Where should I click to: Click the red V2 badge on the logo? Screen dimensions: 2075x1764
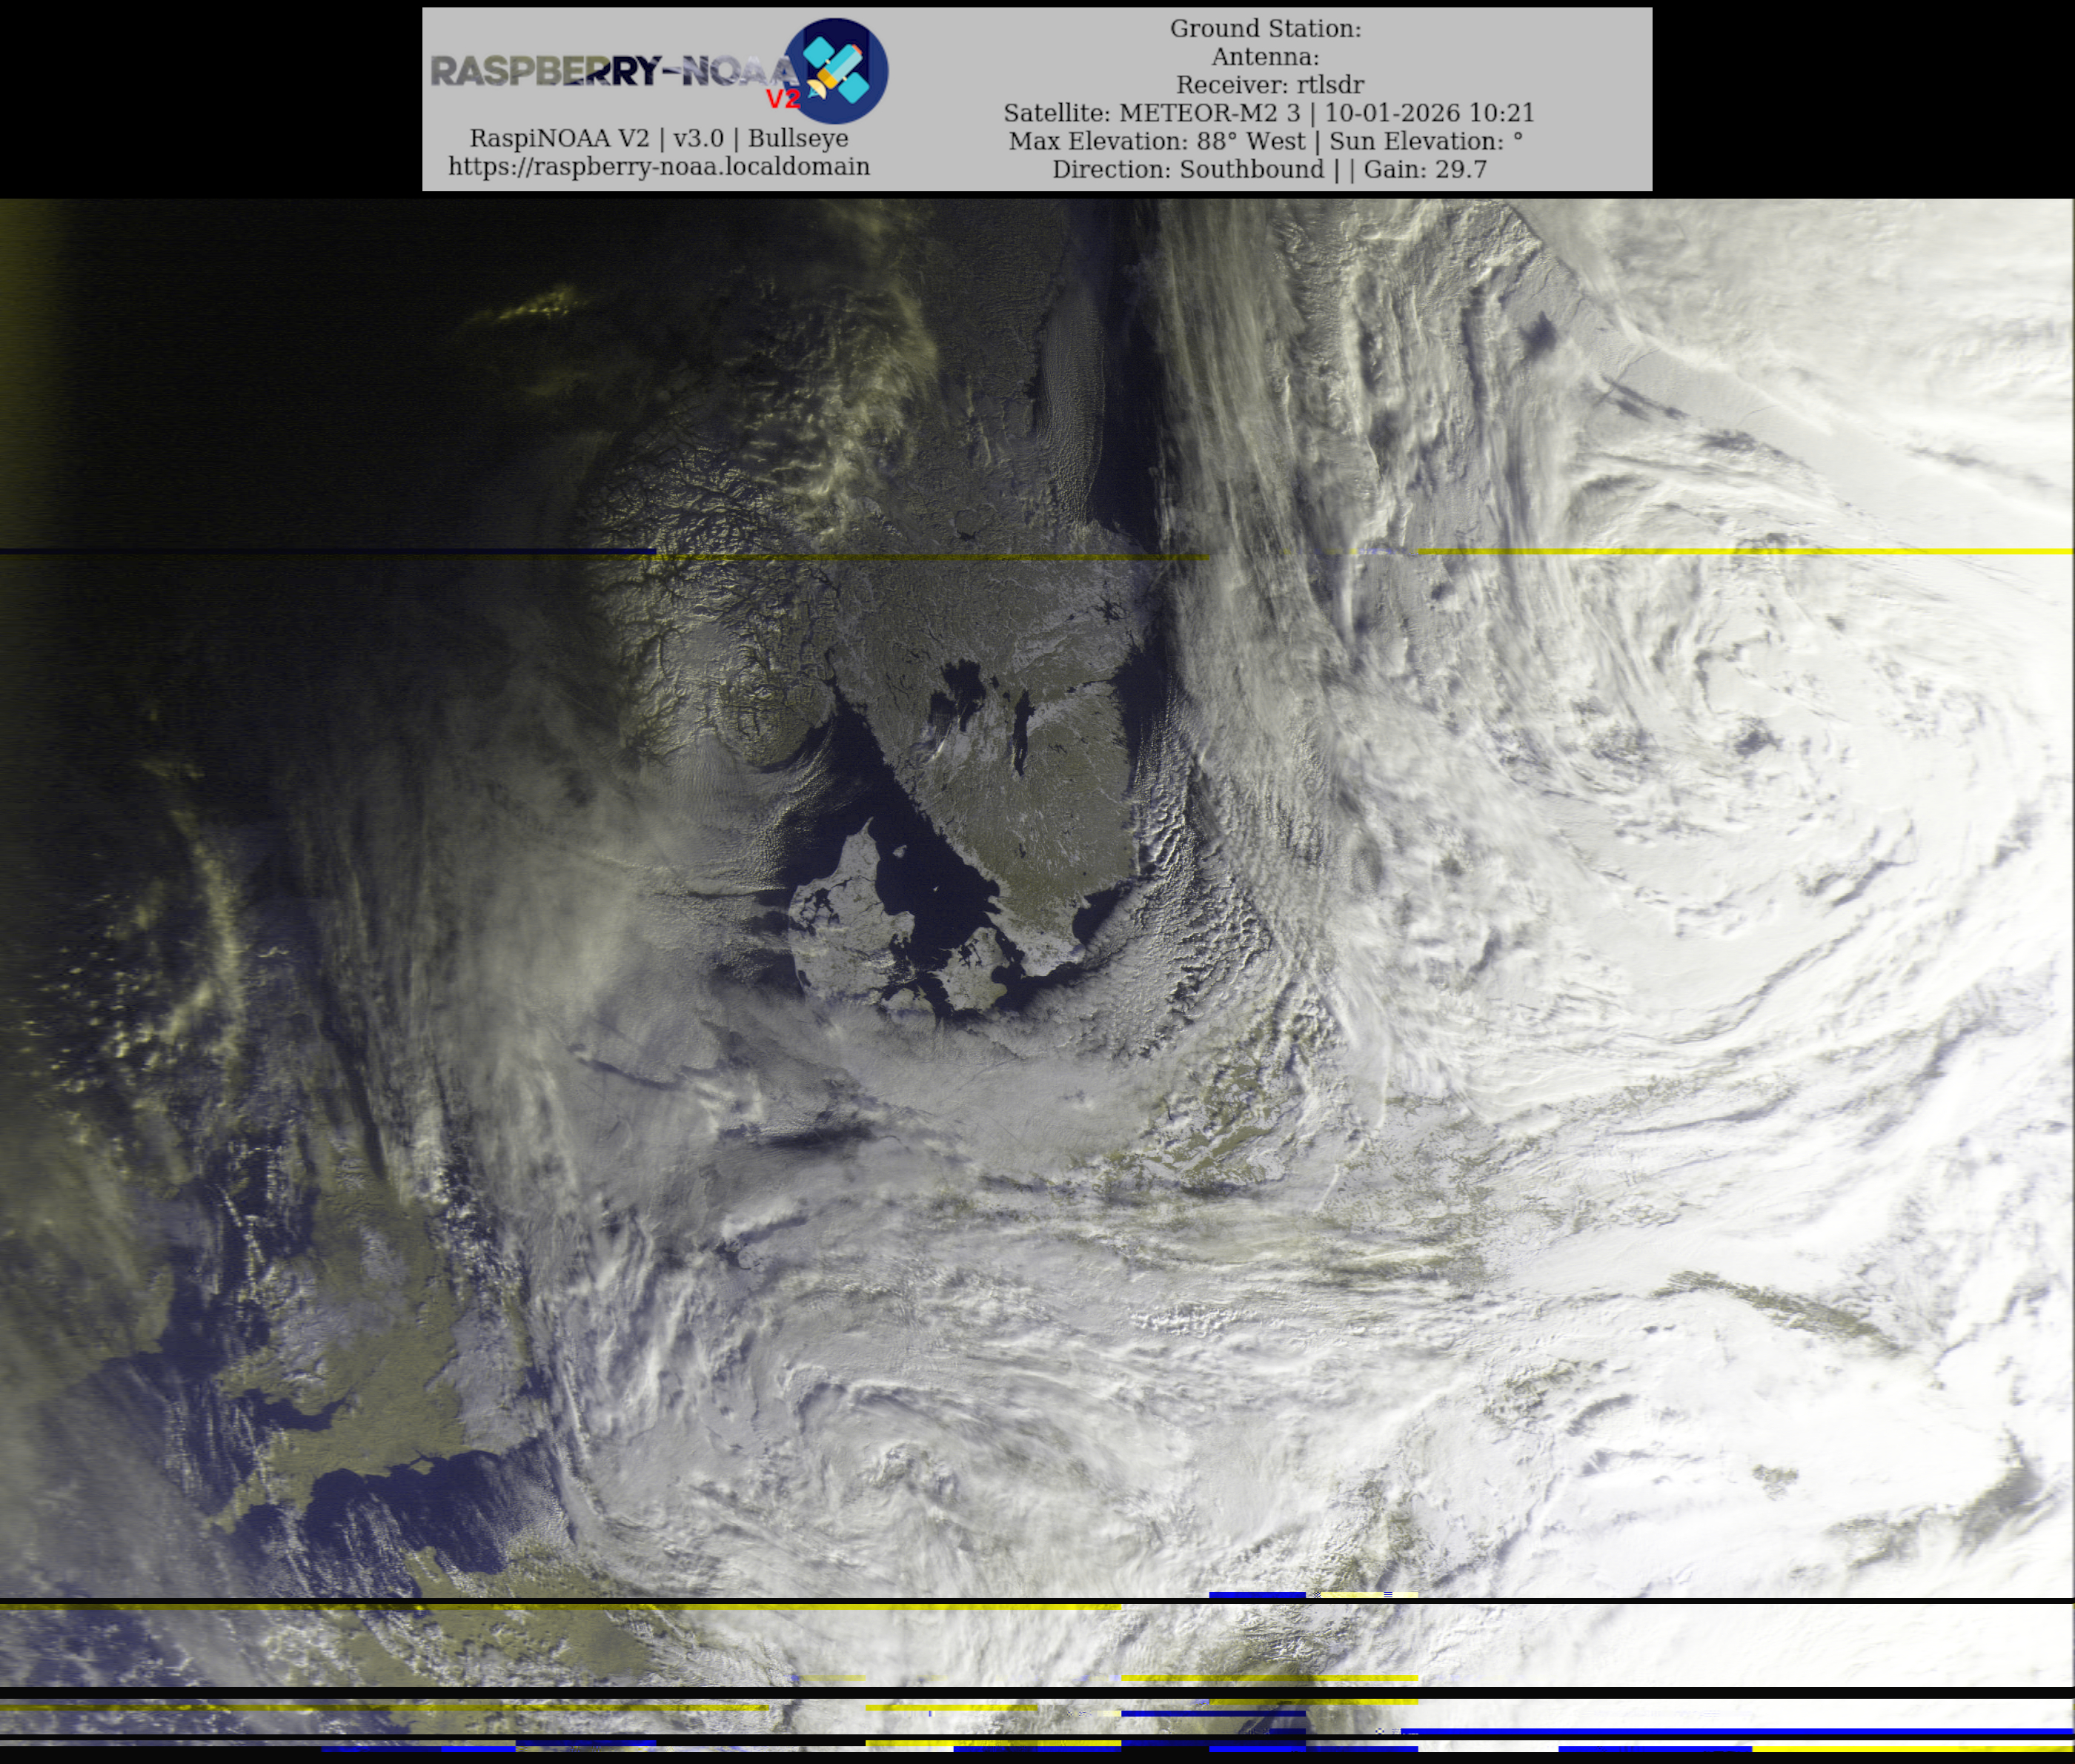[783, 98]
